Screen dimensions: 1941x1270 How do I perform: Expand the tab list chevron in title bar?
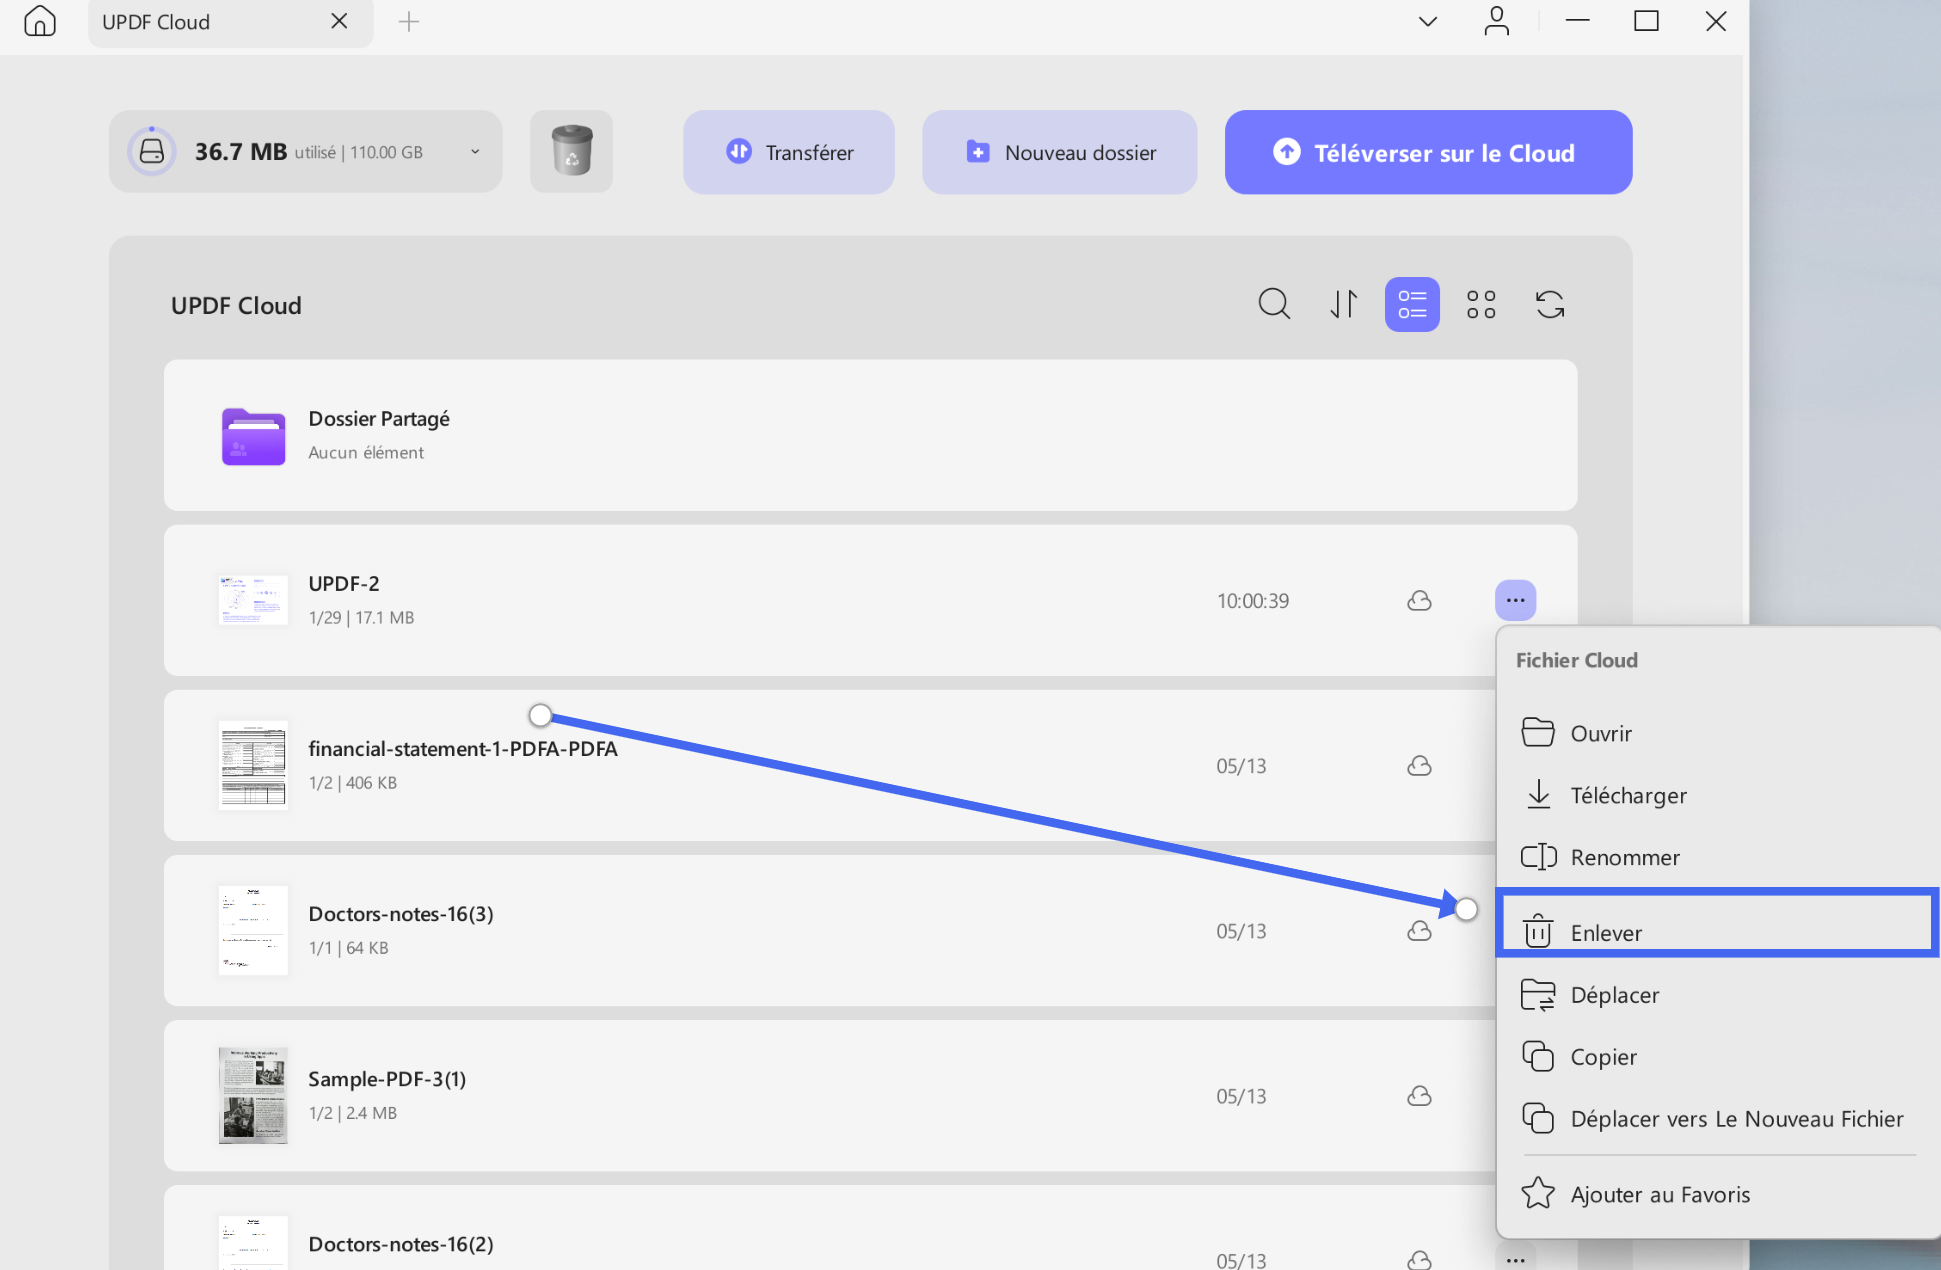click(1428, 21)
